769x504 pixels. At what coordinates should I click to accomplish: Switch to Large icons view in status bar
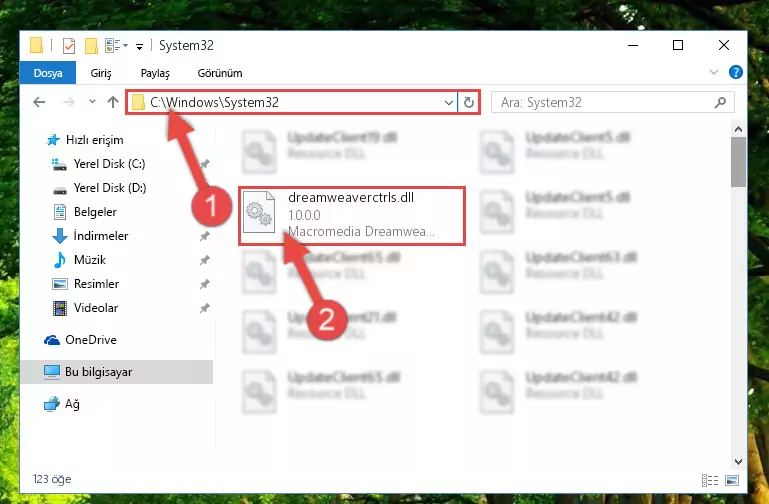[732, 480]
